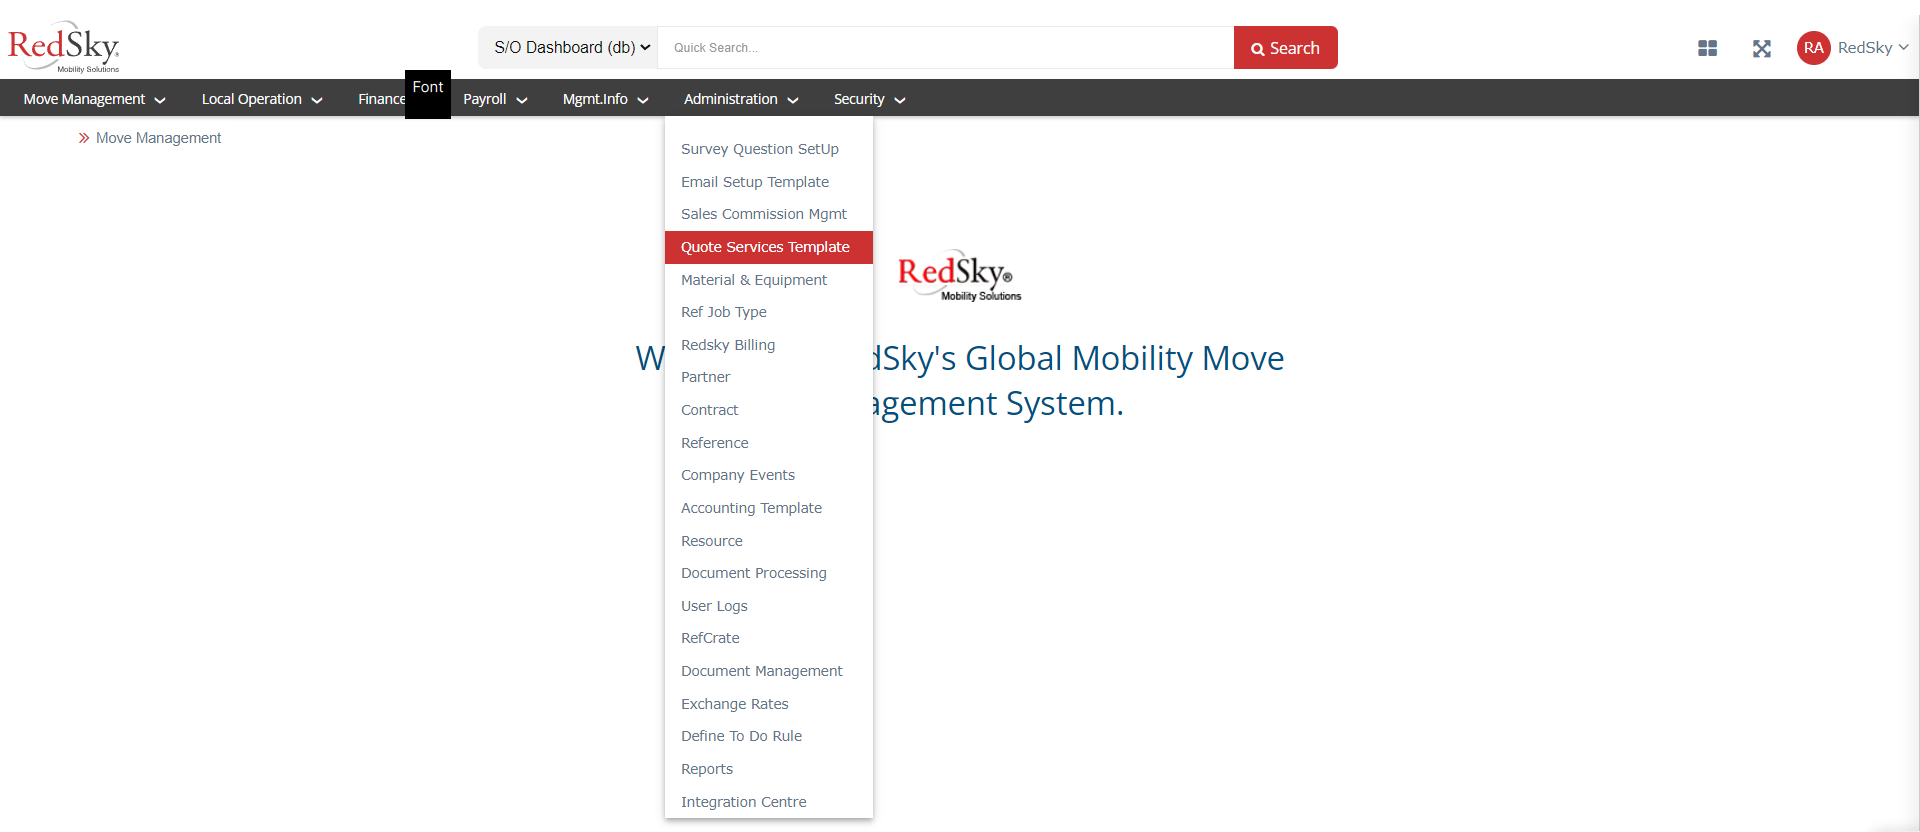Choose Quote Services Template option
Image resolution: width=1920 pixels, height=832 pixels.
(768, 247)
